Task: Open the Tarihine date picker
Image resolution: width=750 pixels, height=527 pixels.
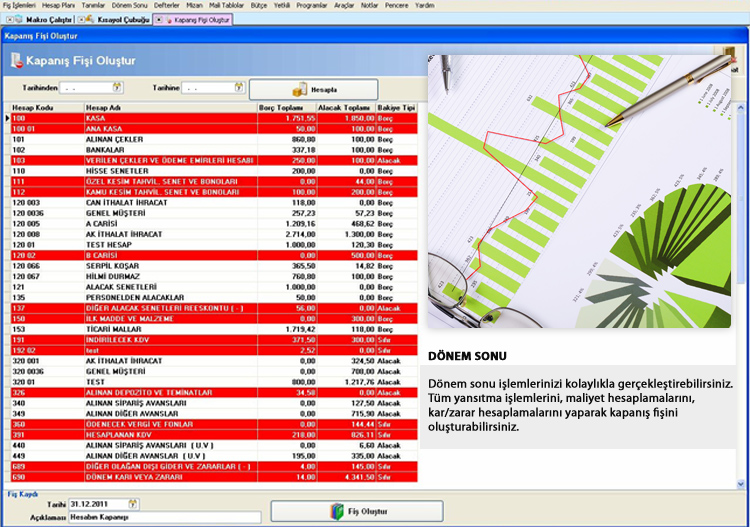Action: click(x=237, y=88)
